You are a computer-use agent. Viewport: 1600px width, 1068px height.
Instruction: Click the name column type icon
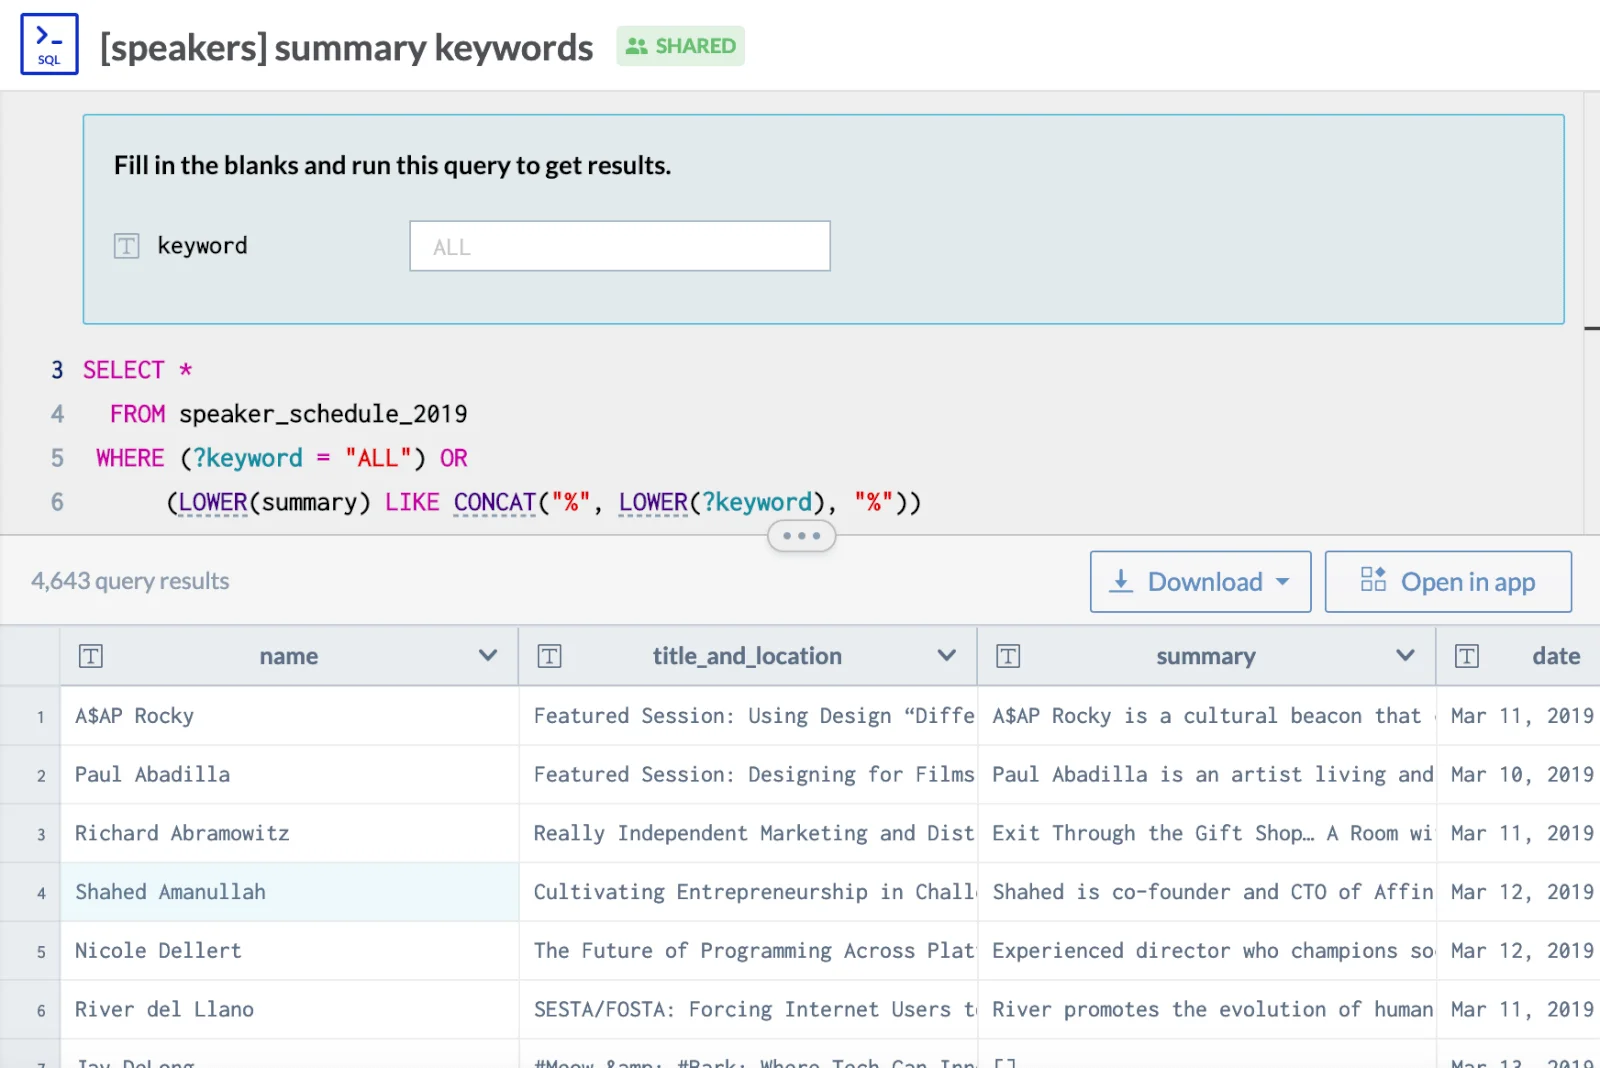tap(91, 656)
